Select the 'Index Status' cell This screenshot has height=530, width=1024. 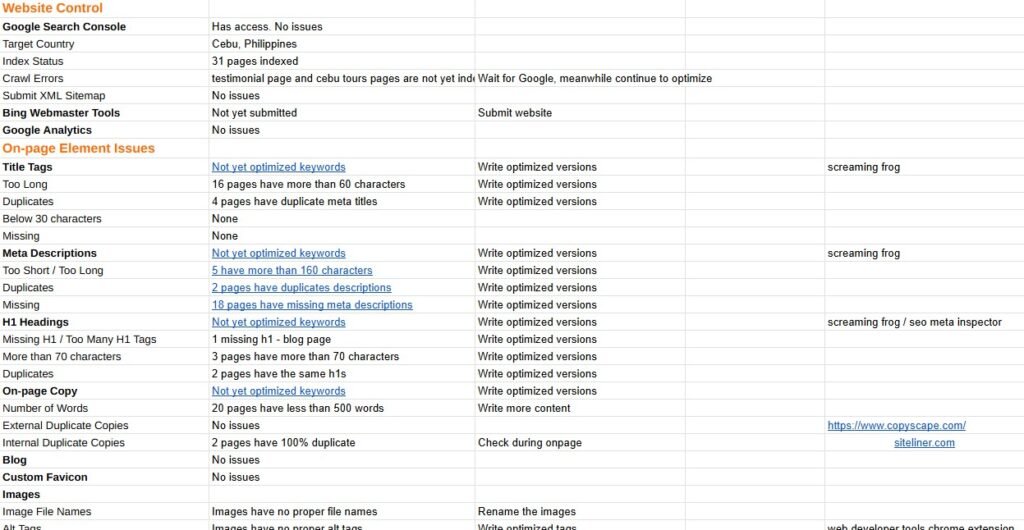click(104, 61)
